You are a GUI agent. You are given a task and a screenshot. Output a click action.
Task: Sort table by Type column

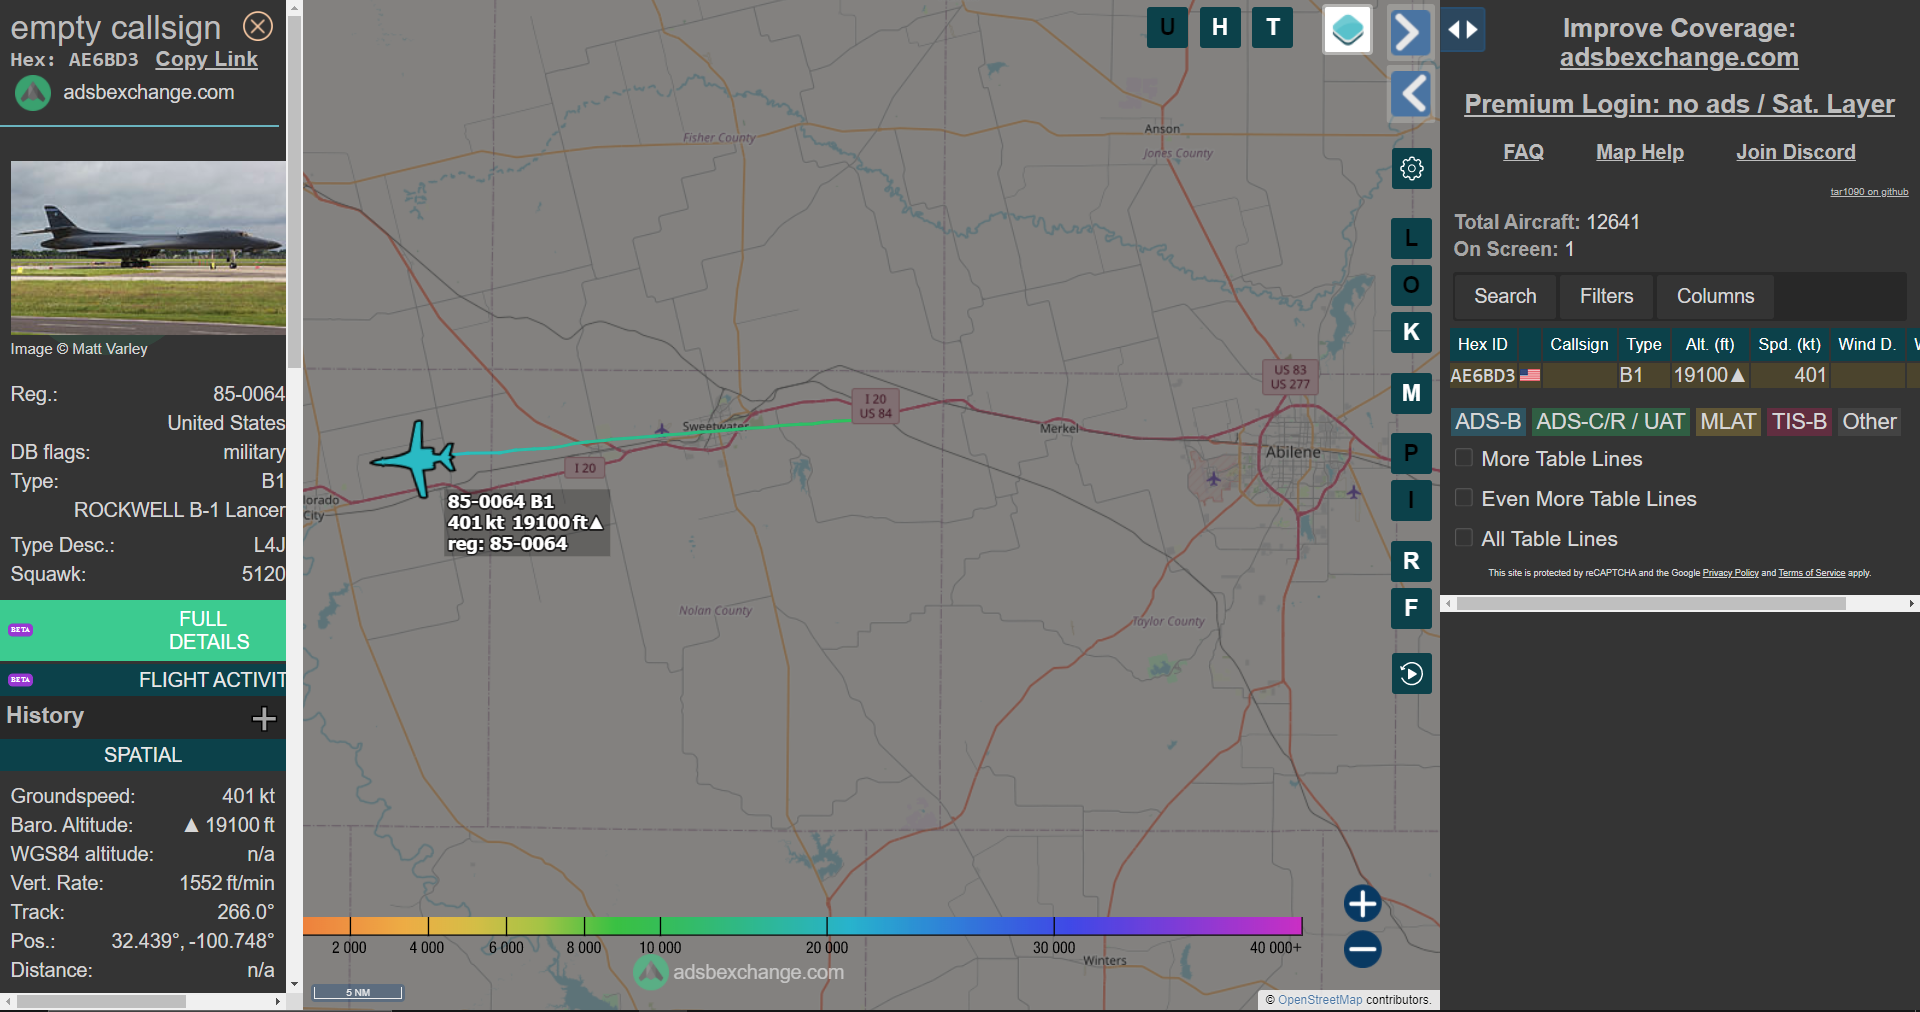(x=1644, y=344)
